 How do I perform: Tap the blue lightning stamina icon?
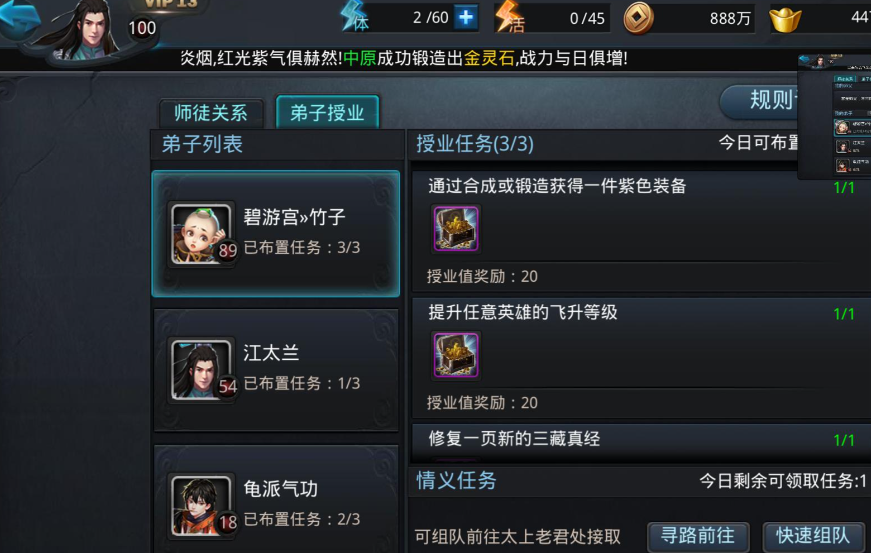coord(355,16)
